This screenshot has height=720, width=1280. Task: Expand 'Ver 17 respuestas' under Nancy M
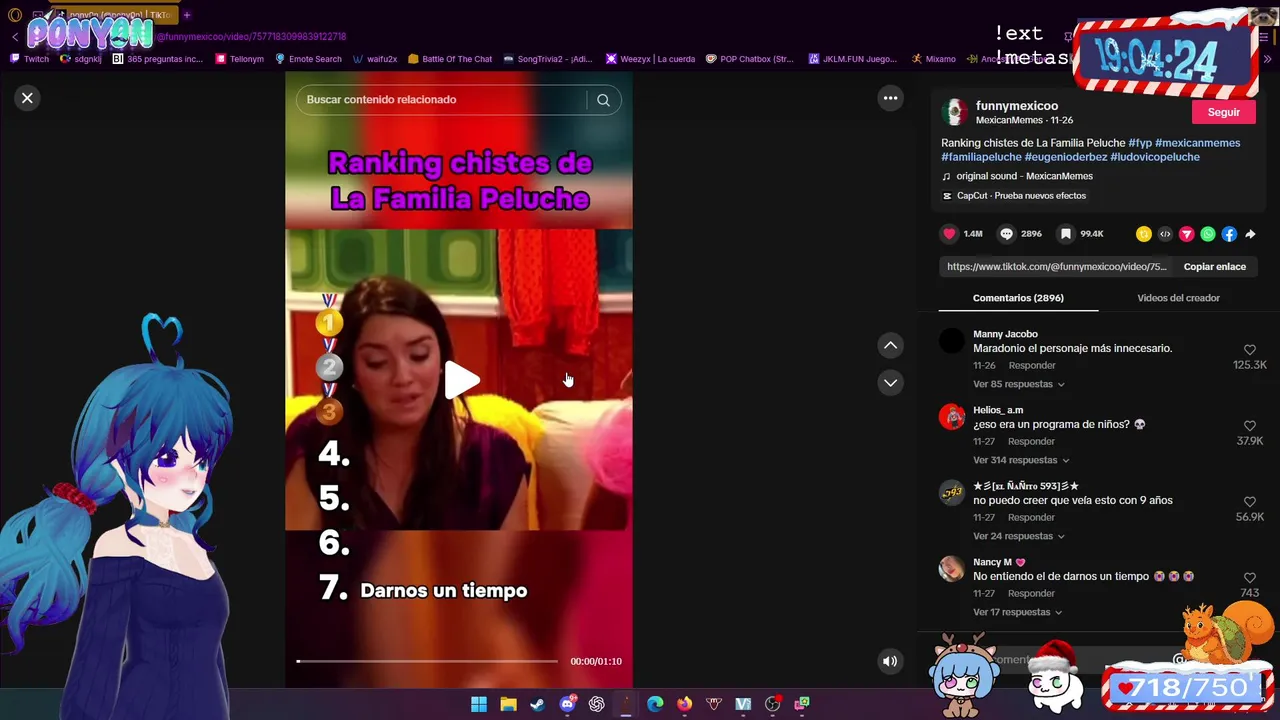point(1017,612)
